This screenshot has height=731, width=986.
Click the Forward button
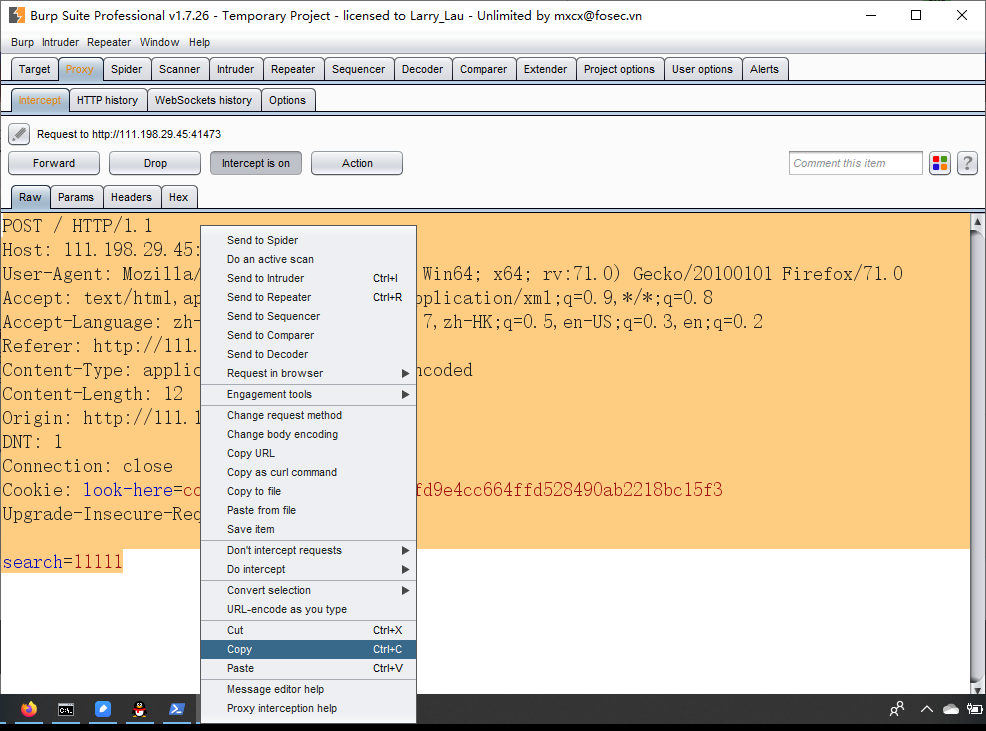(x=54, y=164)
